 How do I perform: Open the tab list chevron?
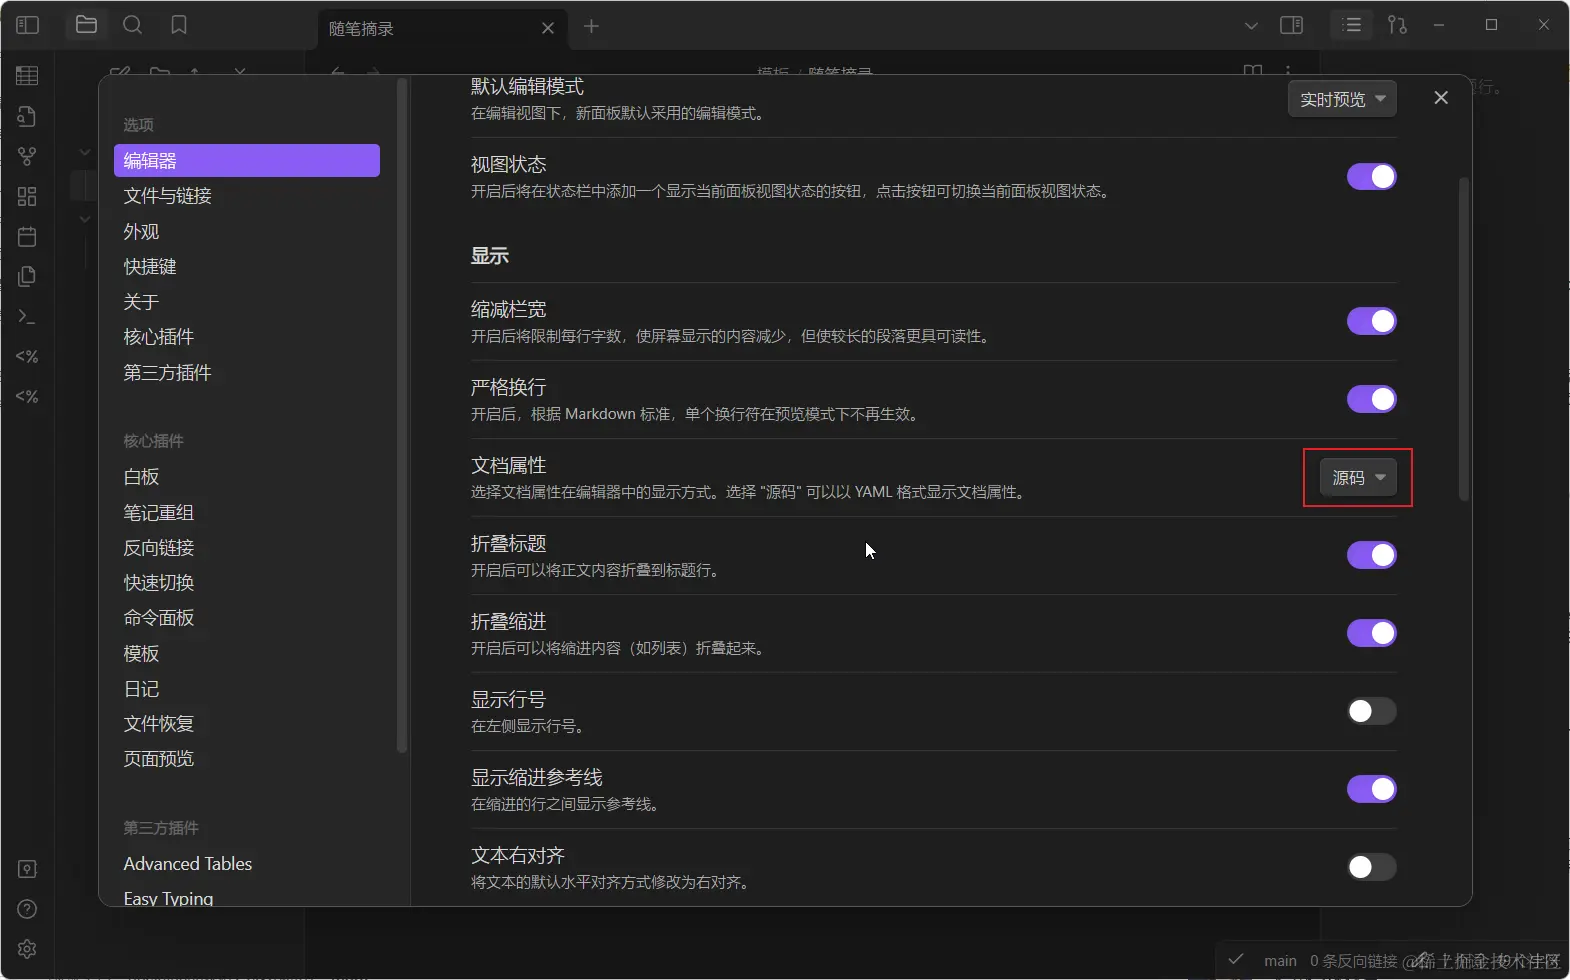(x=1251, y=26)
